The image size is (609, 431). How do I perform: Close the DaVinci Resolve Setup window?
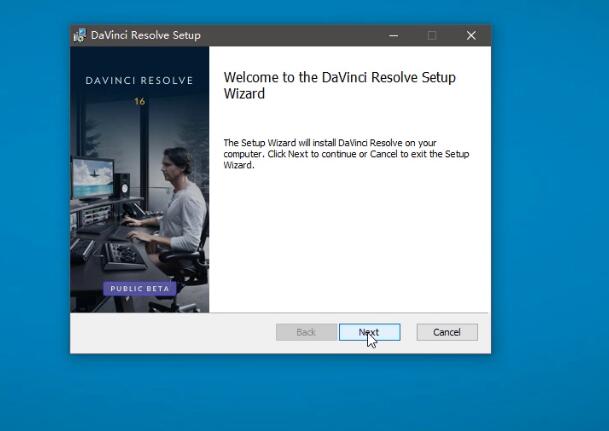tap(471, 36)
